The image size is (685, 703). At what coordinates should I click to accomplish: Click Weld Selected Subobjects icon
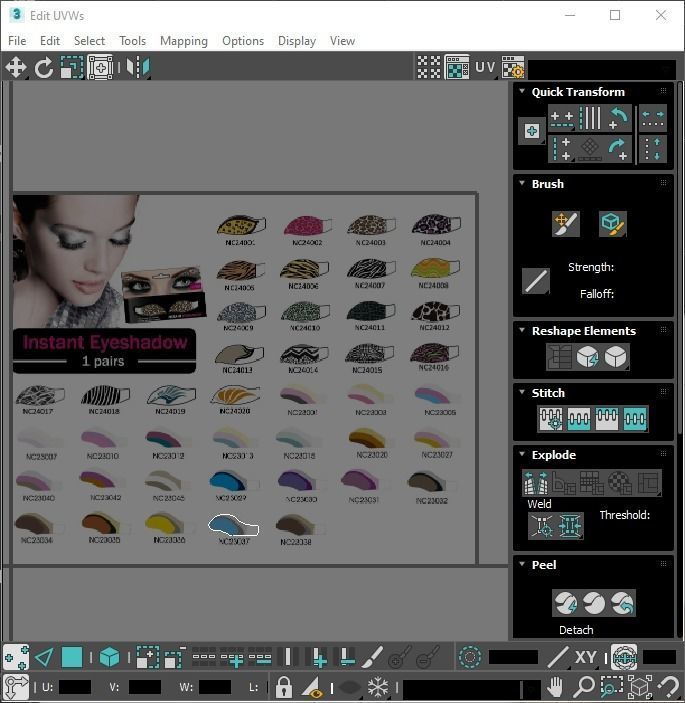coord(569,525)
